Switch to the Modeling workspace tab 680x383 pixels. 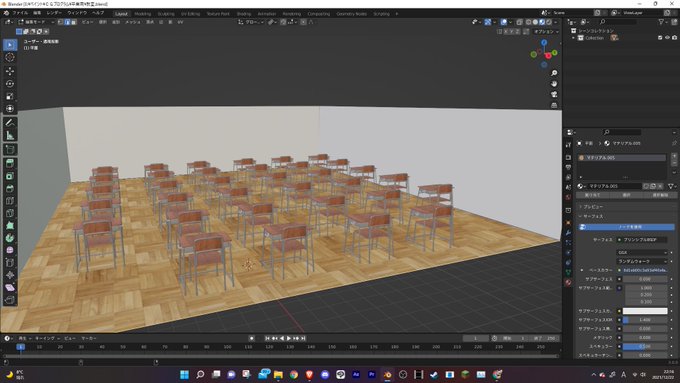[143, 14]
